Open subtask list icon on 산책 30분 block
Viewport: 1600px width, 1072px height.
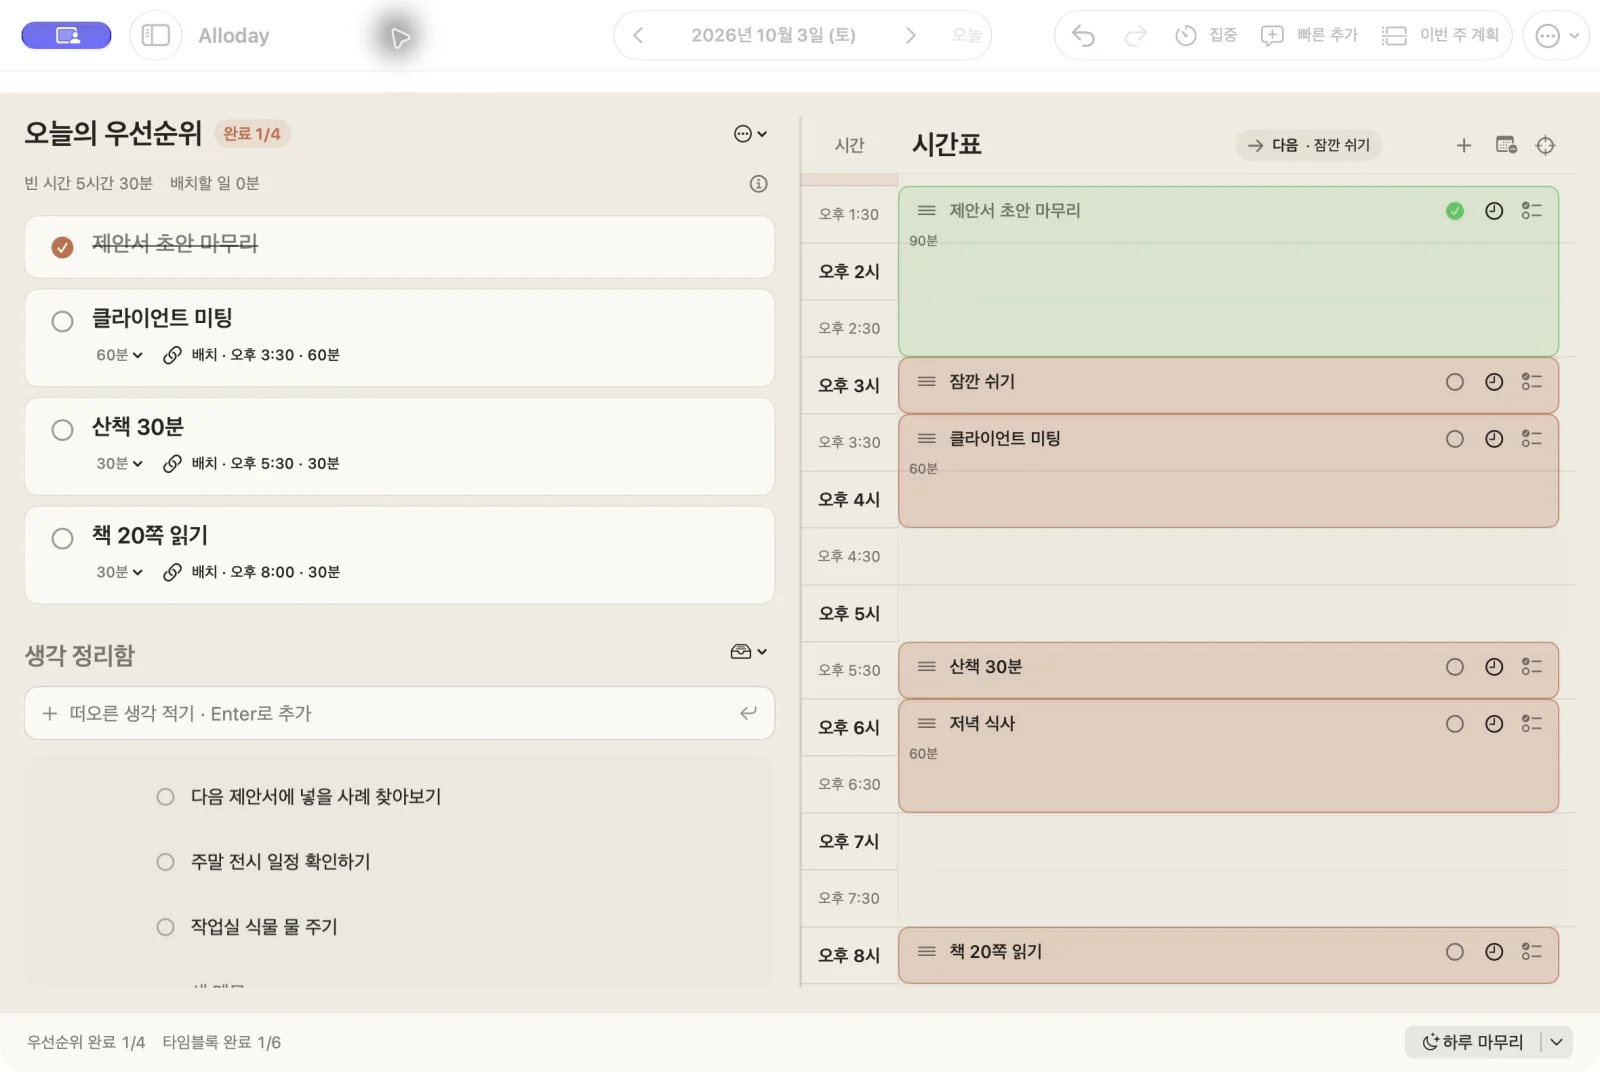coord(1532,667)
